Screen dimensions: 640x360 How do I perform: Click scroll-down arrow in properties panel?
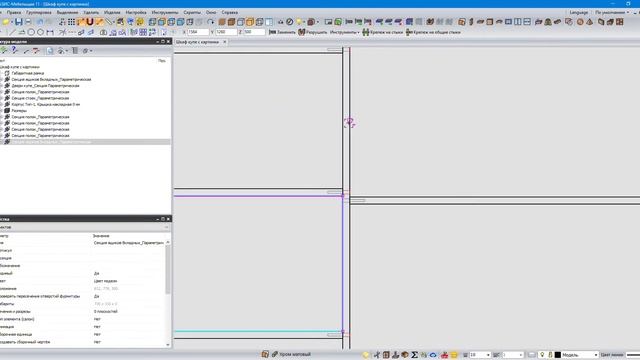[168, 345]
